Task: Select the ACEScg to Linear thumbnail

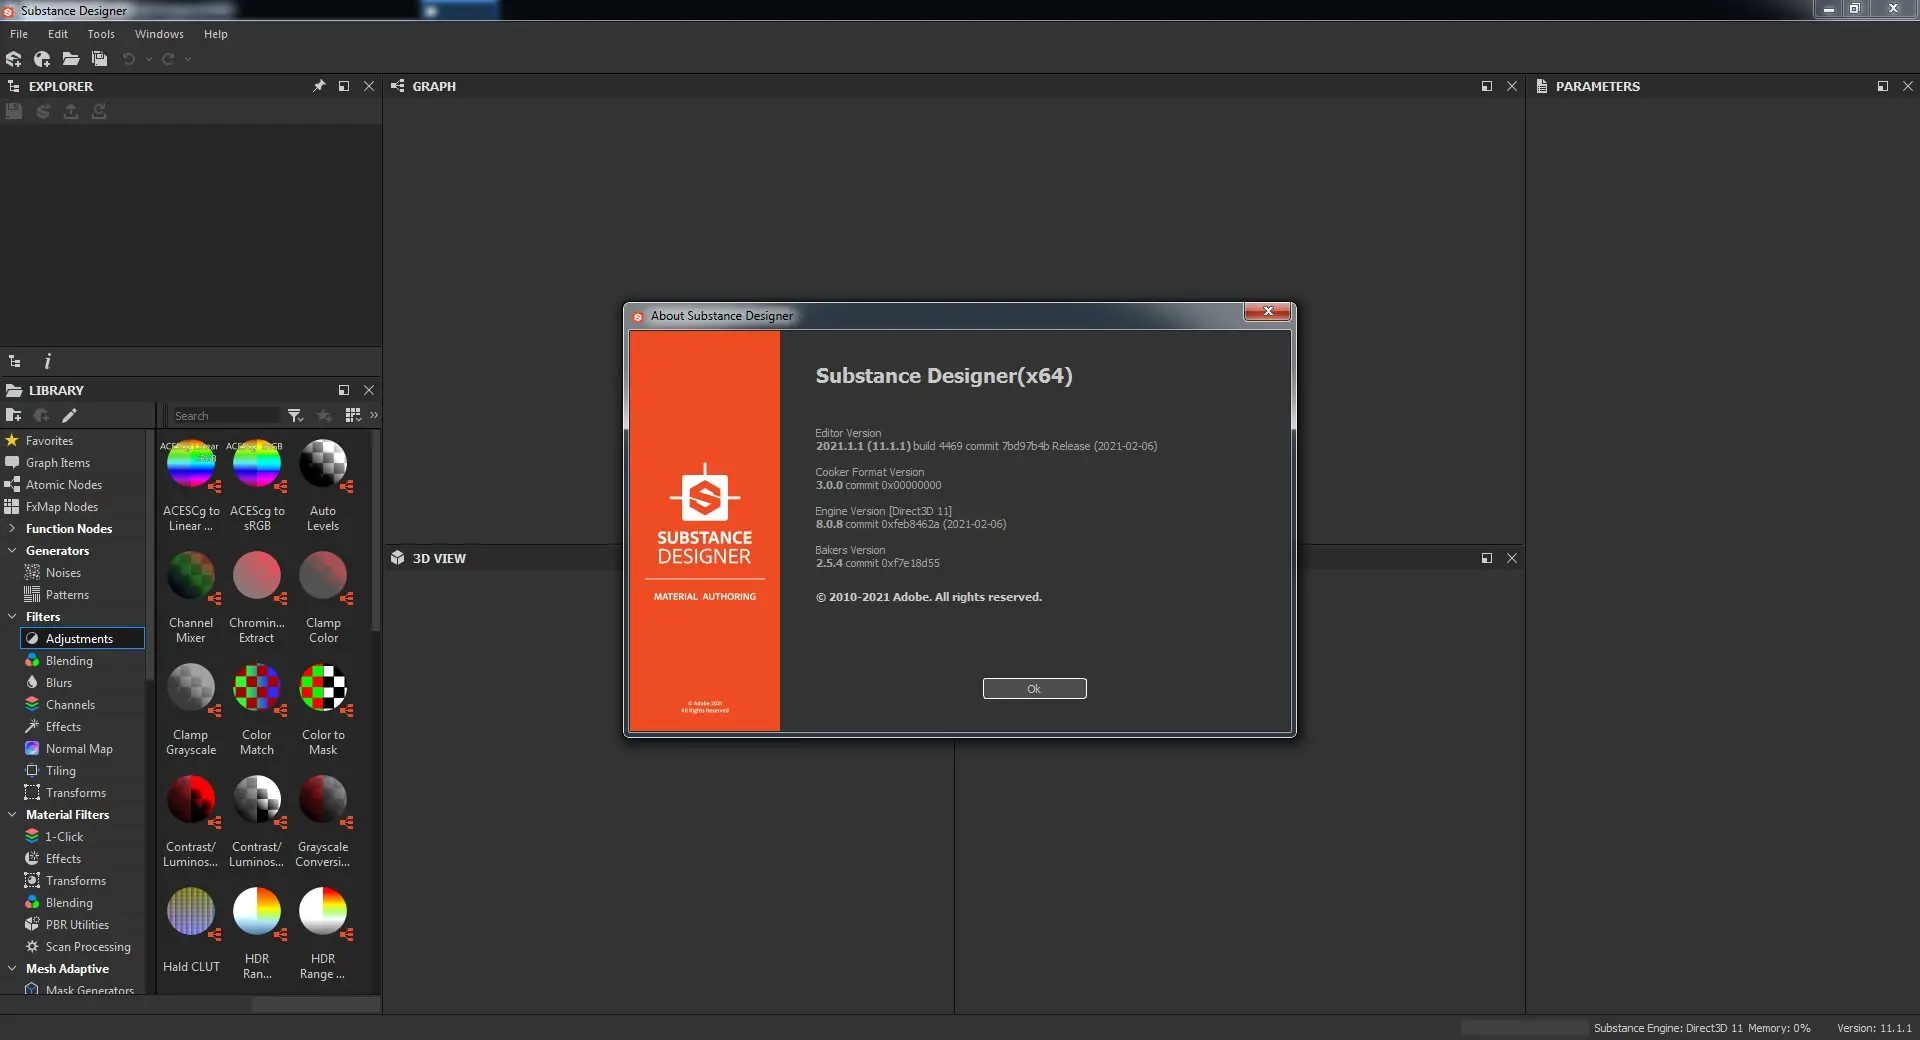Action: [x=191, y=464]
